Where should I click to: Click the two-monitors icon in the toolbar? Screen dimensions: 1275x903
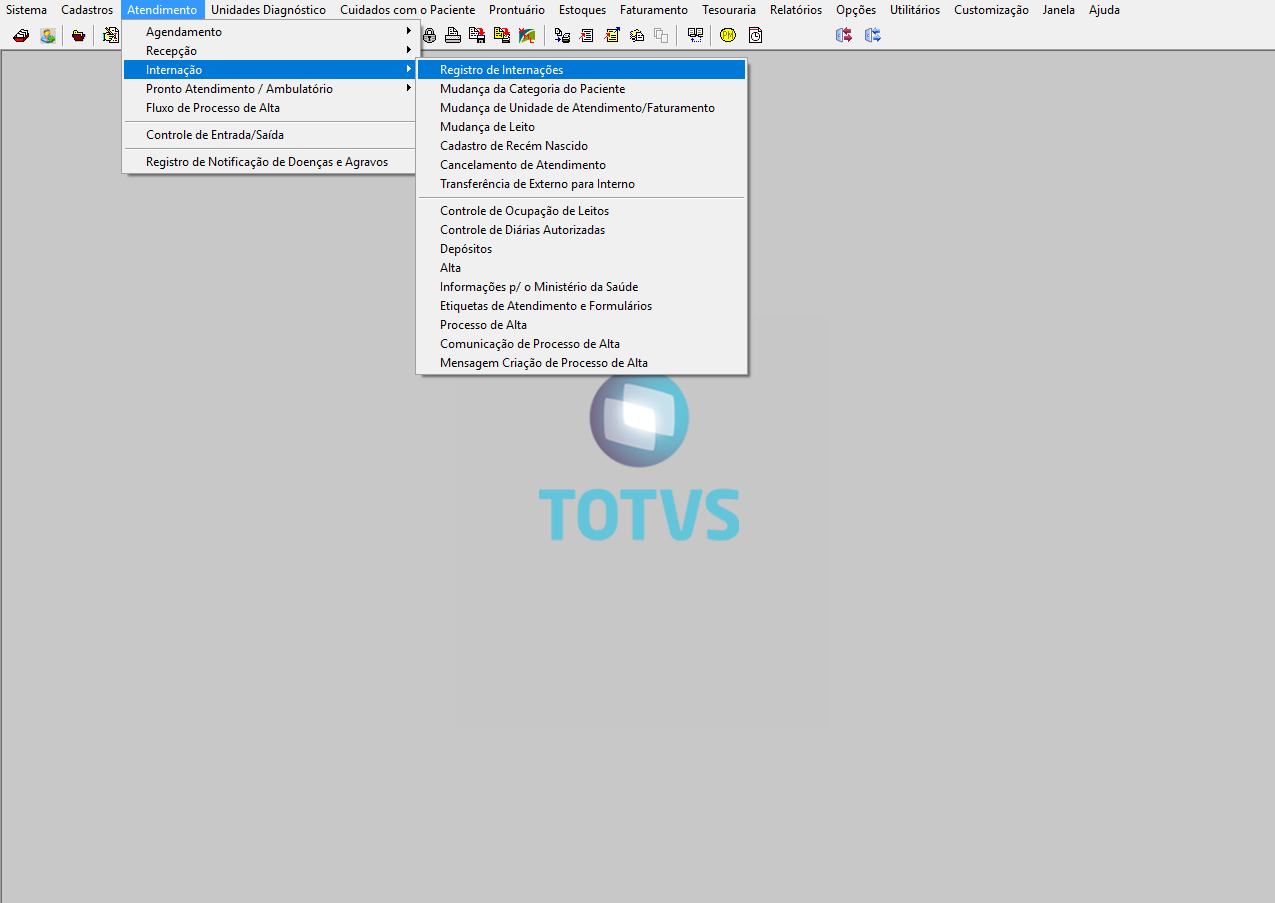click(x=695, y=35)
